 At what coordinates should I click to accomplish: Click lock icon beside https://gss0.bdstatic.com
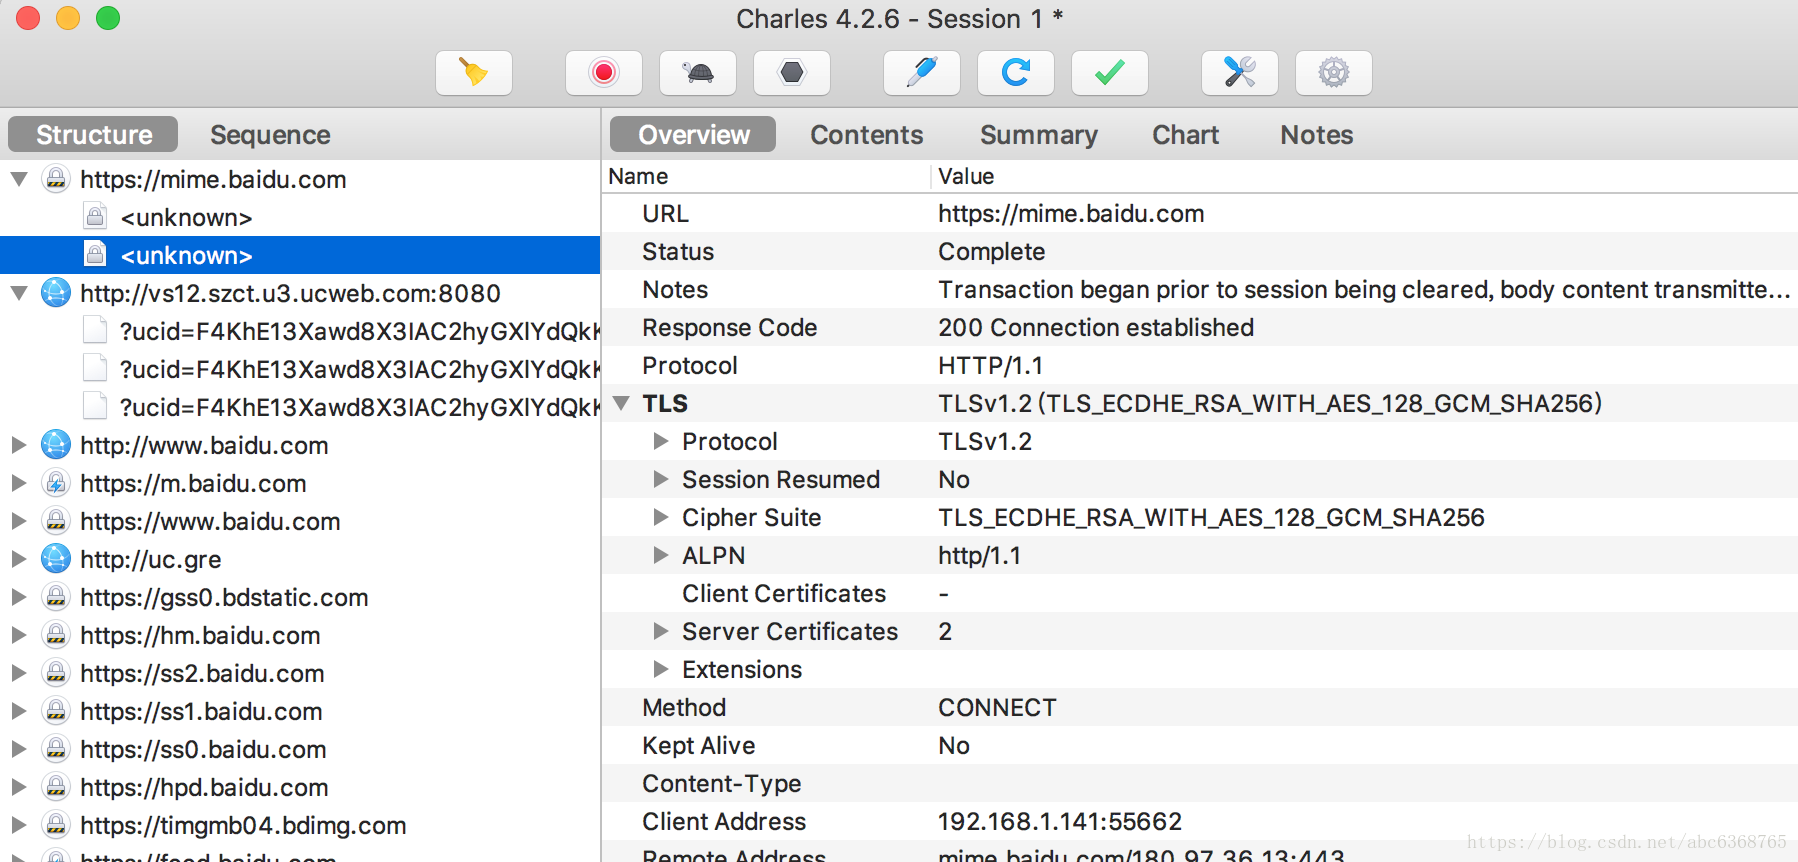(56, 597)
